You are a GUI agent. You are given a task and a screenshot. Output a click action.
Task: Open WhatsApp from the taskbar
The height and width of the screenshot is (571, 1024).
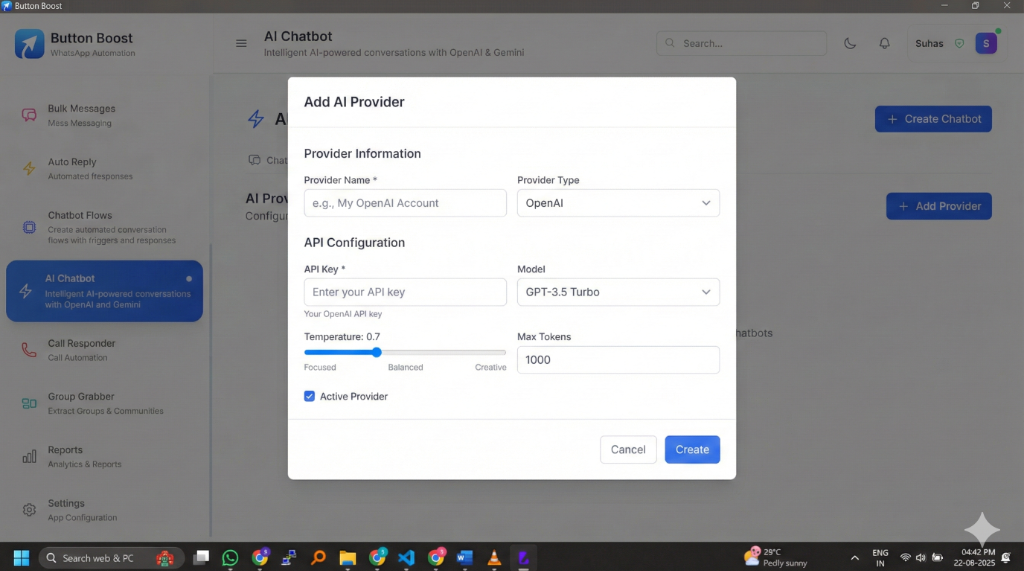pos(230,558)
